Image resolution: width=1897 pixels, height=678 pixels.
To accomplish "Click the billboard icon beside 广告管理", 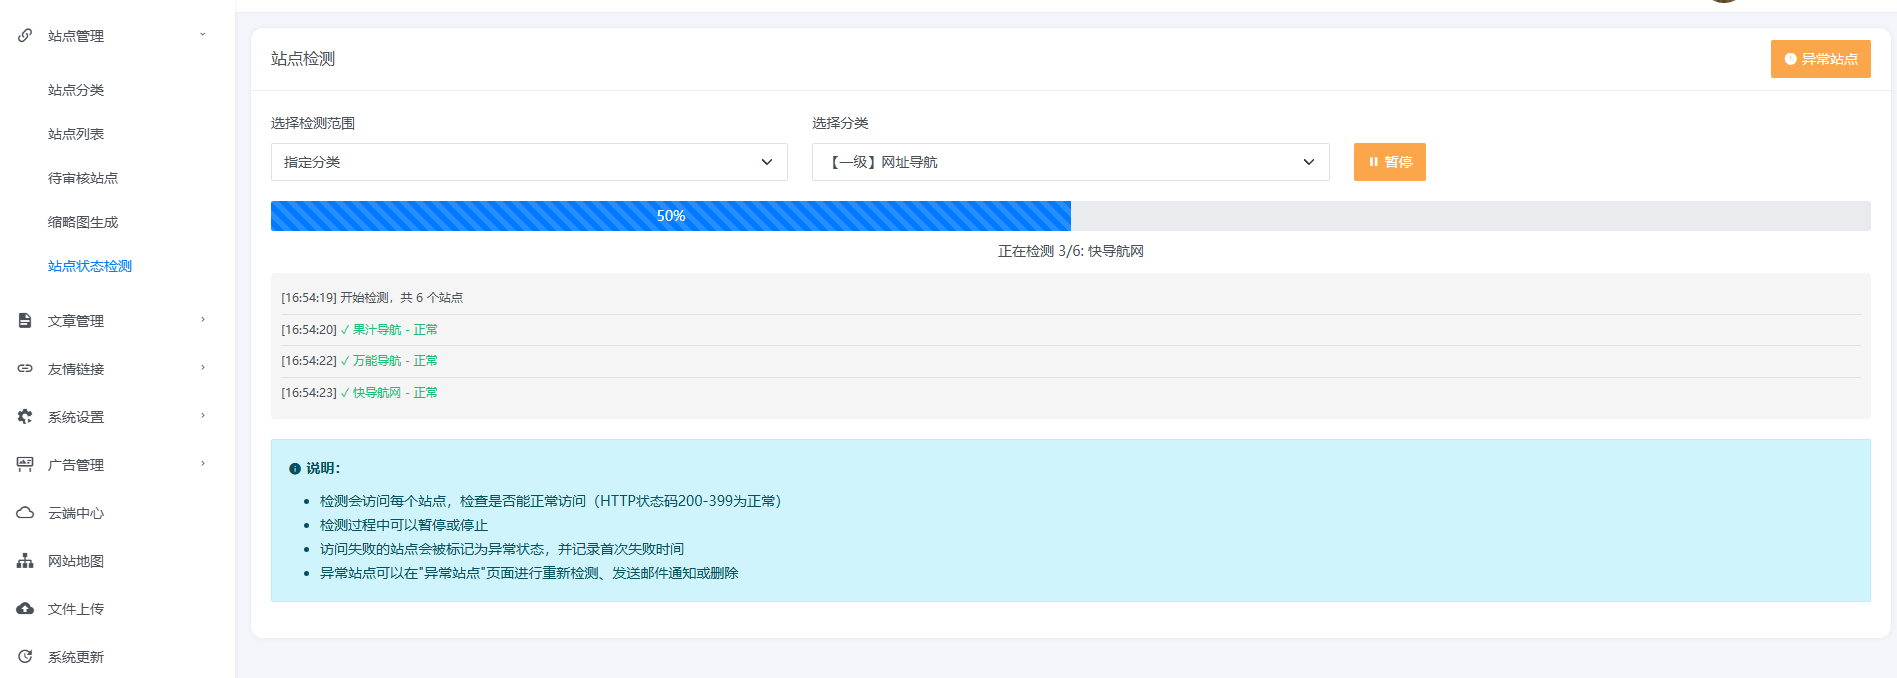I will (x=25, y=464).
